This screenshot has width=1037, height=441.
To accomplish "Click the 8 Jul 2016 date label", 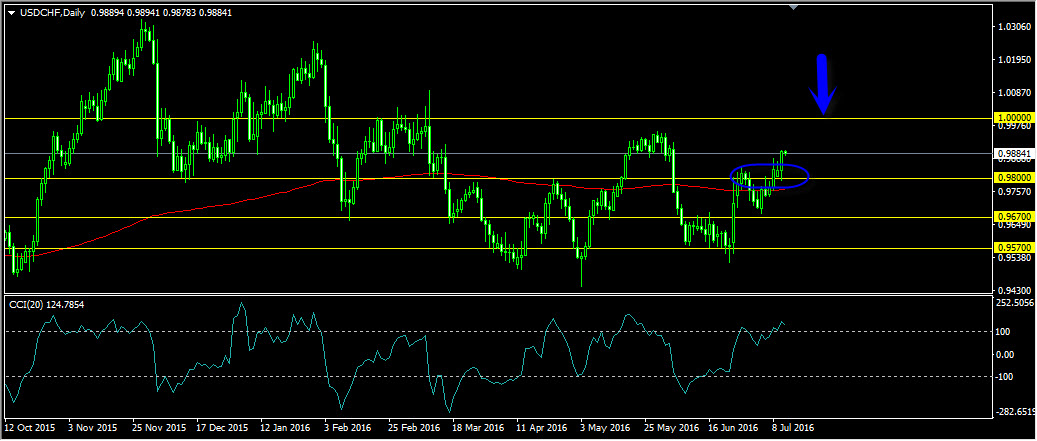I will point(791,427).
